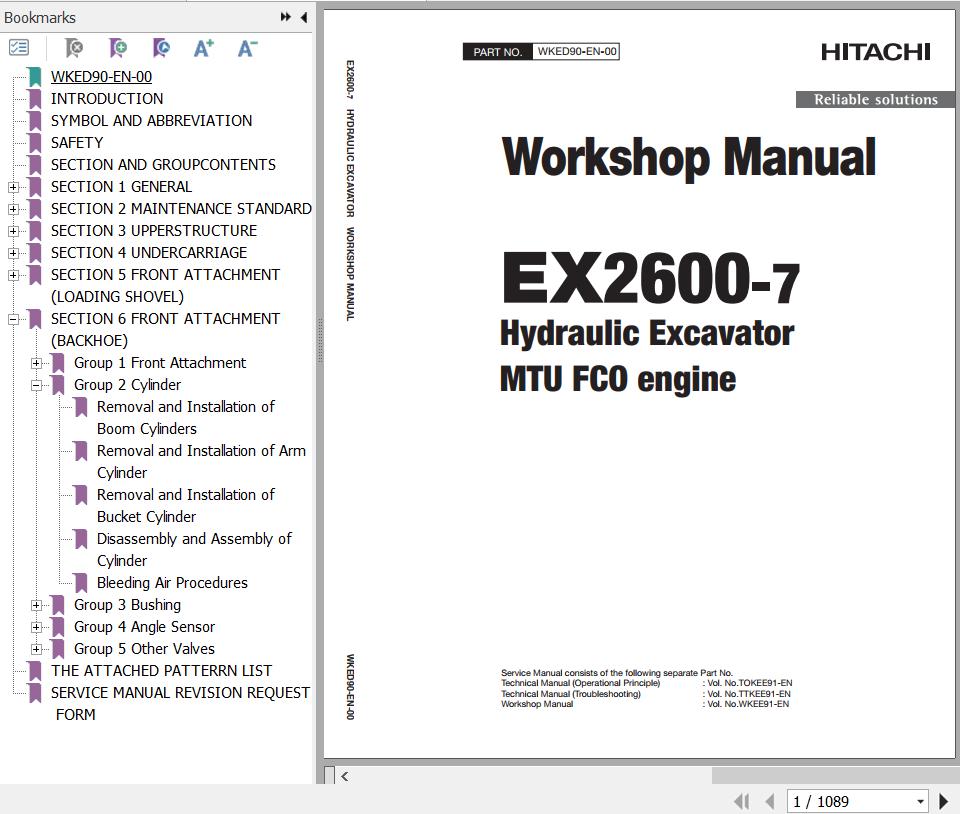Open SECTION AND GROUPCONTENTS bookmark
The width and height of the screenshot is (960, 814).
pyautogui.click(x=163, y=165)
